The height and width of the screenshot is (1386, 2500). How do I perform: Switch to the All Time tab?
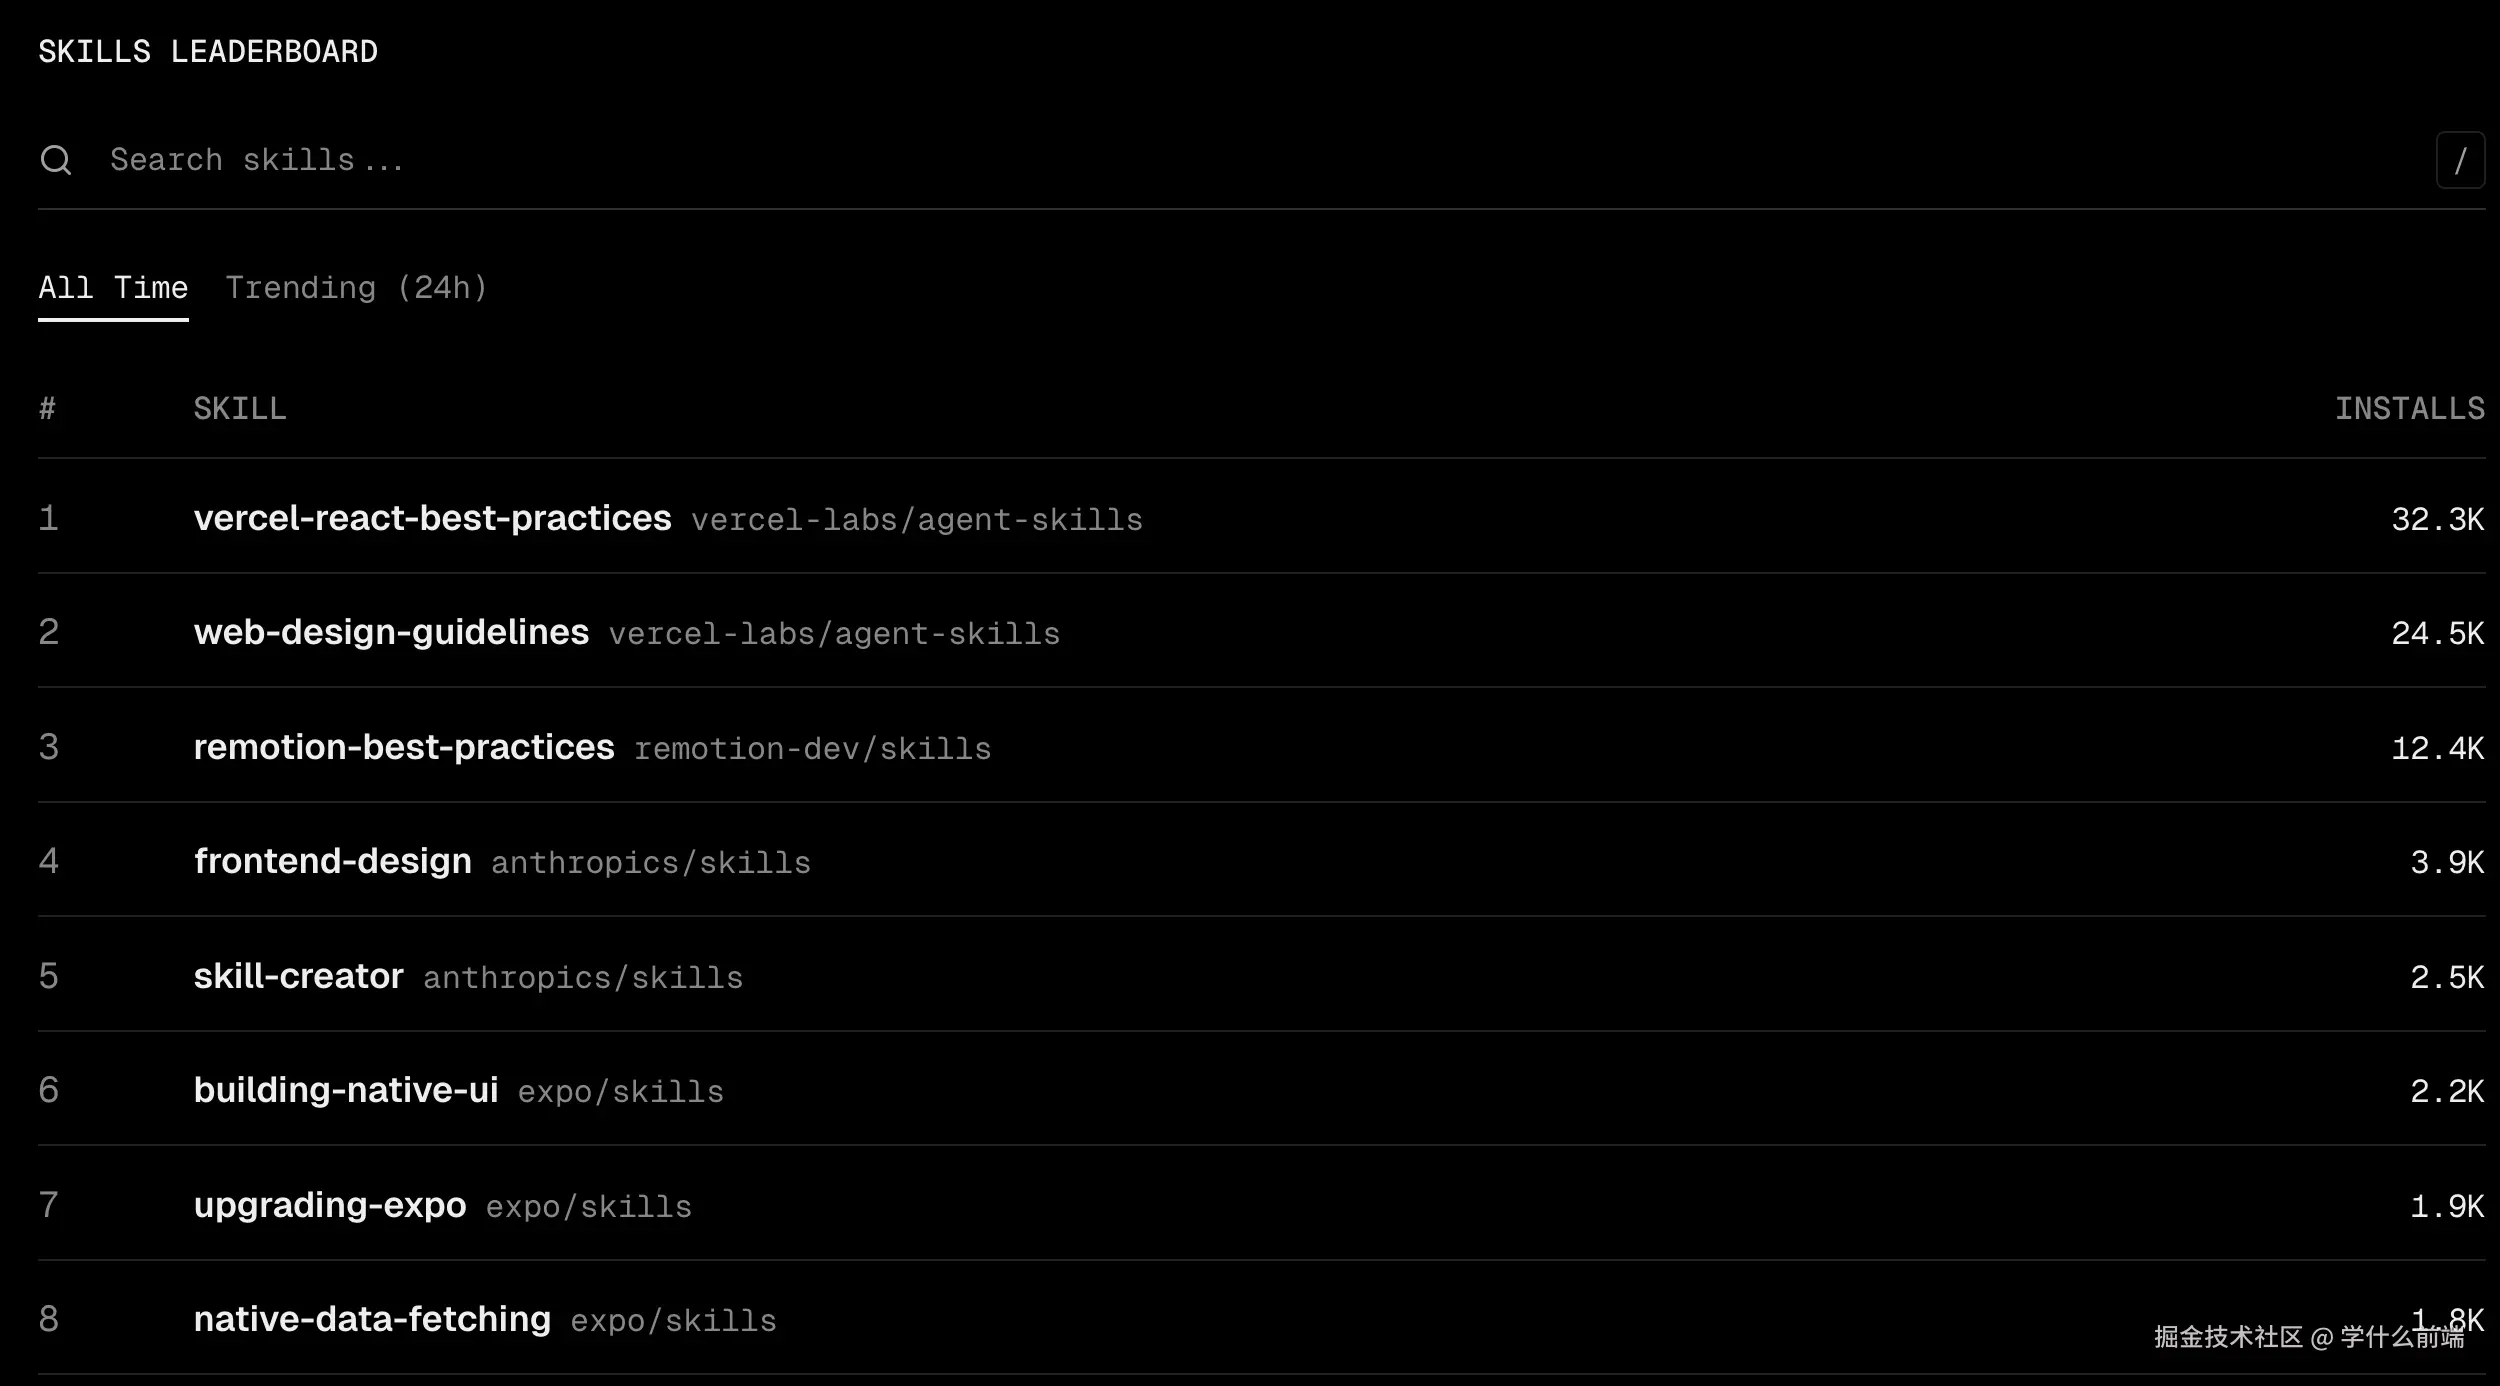[x=113, y=288]
